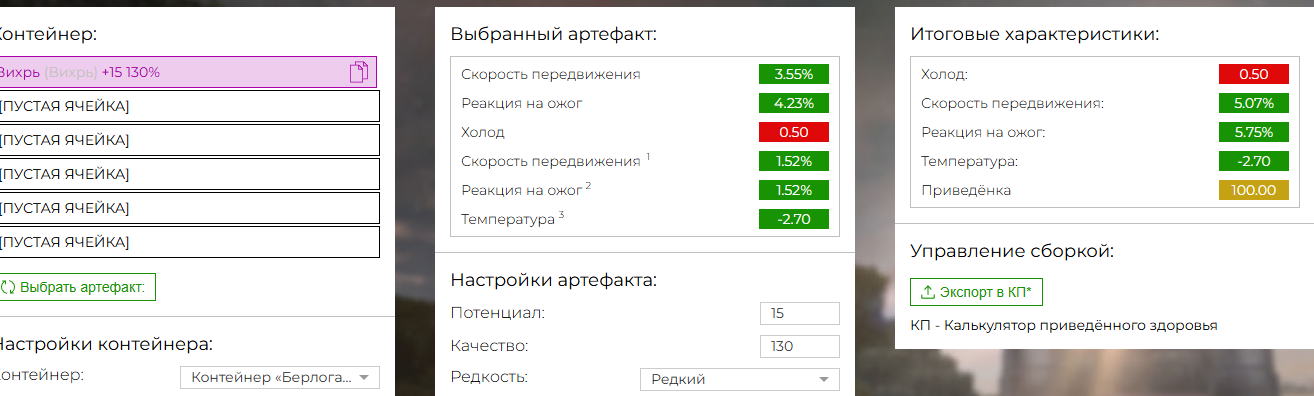Click the Реакция на ожог 5.75% total
This screenshot has width=1314, height=396.
tap(1254, 132)
